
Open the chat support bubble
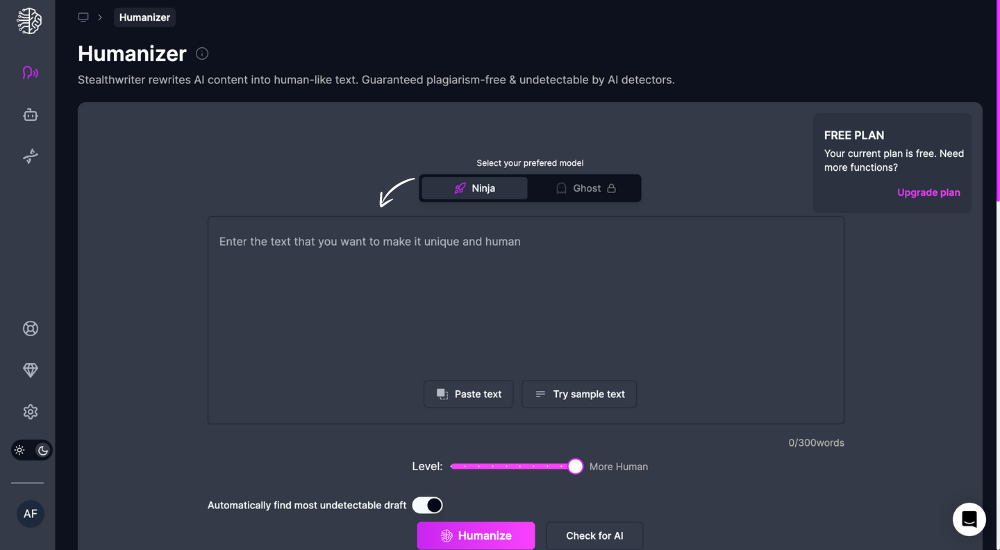point(969,519)
